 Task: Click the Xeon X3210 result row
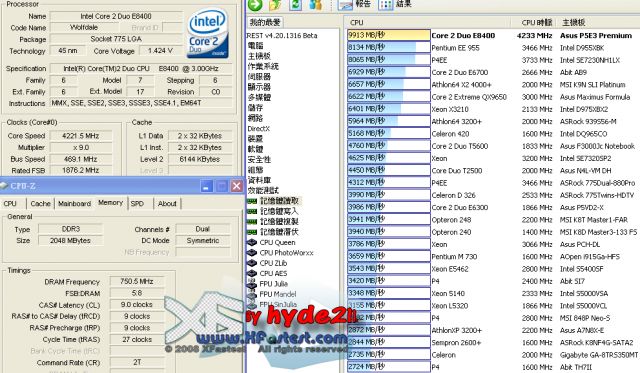[x=493, y=109]
